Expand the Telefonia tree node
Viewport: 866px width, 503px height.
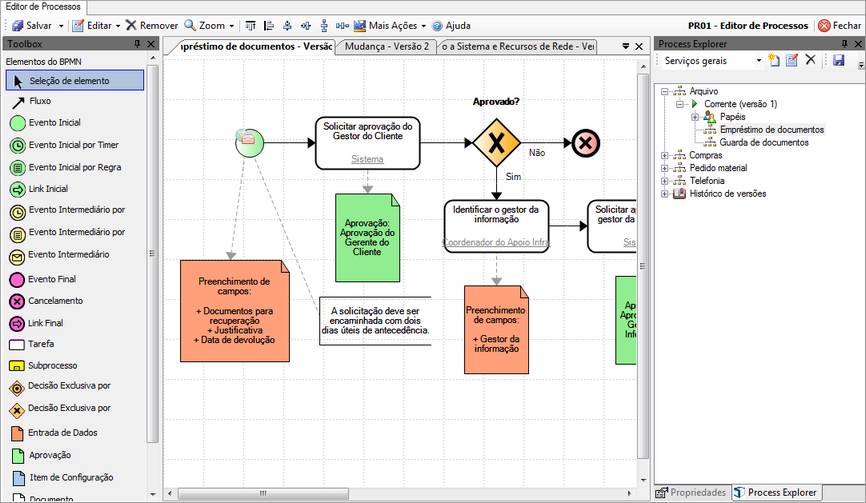point(665,181)
